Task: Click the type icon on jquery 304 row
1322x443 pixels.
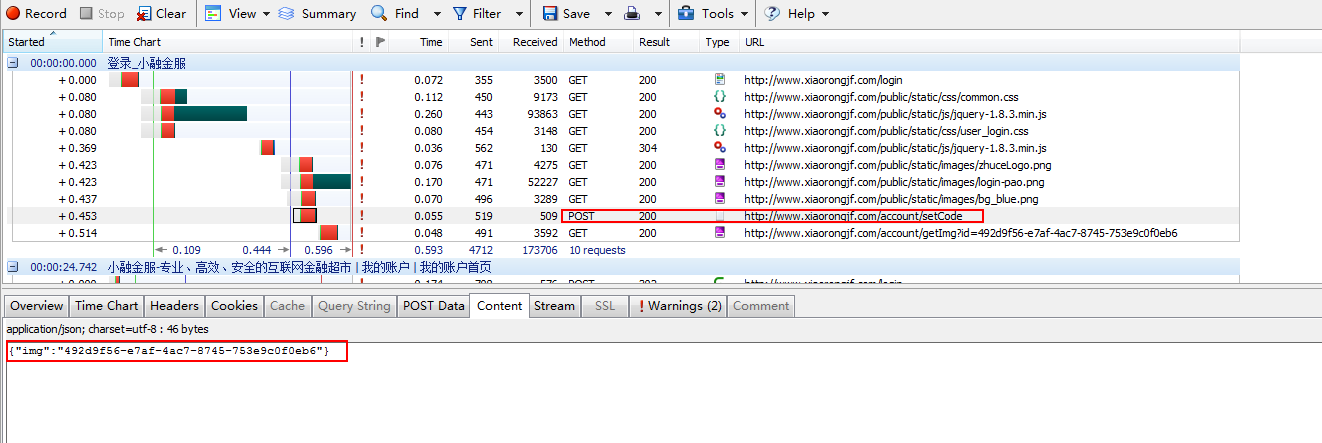Action: [x=719, y=148]
